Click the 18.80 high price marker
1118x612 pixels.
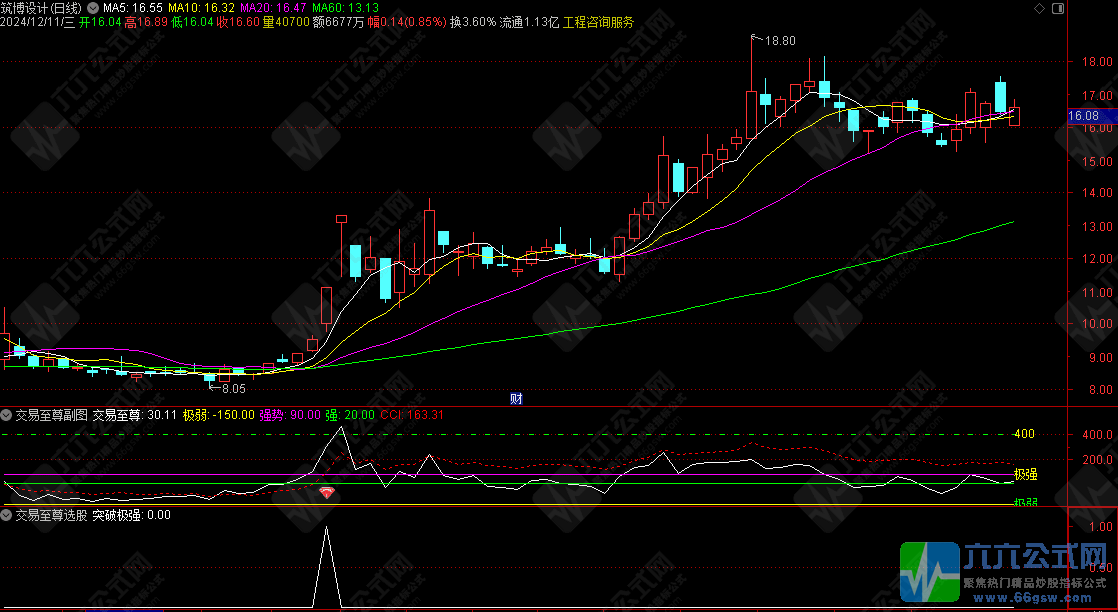point(779,41)
